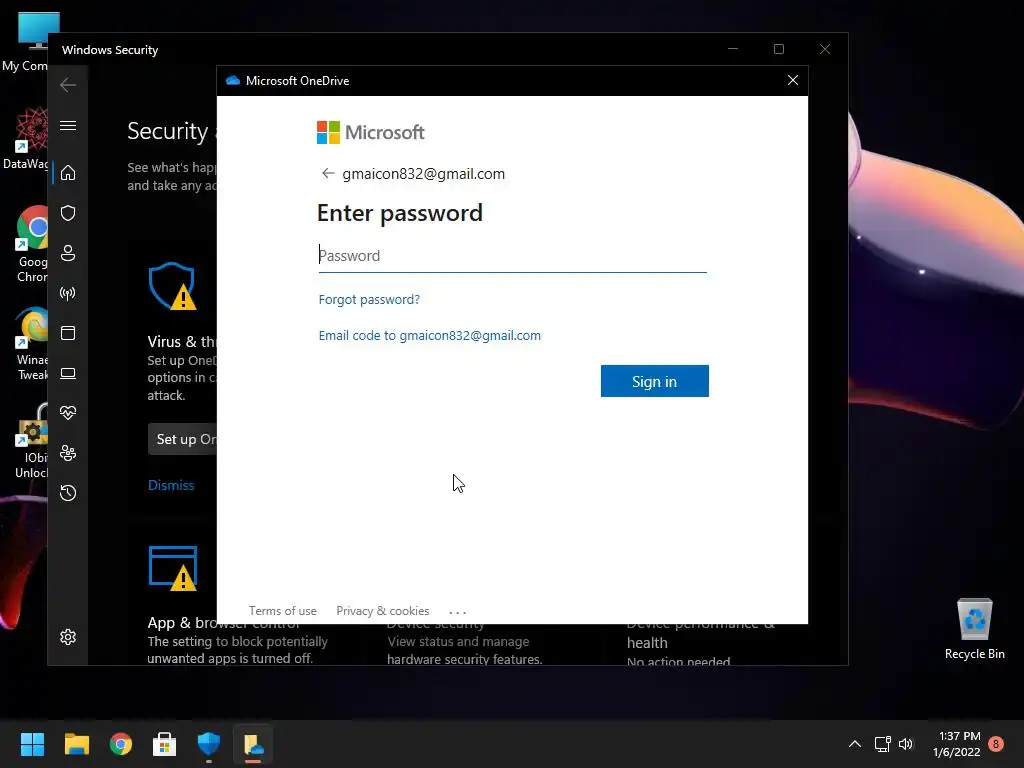Maximize the Windows Security window
The width and height of the screenshot is (1024, 768).
point(778,49)
